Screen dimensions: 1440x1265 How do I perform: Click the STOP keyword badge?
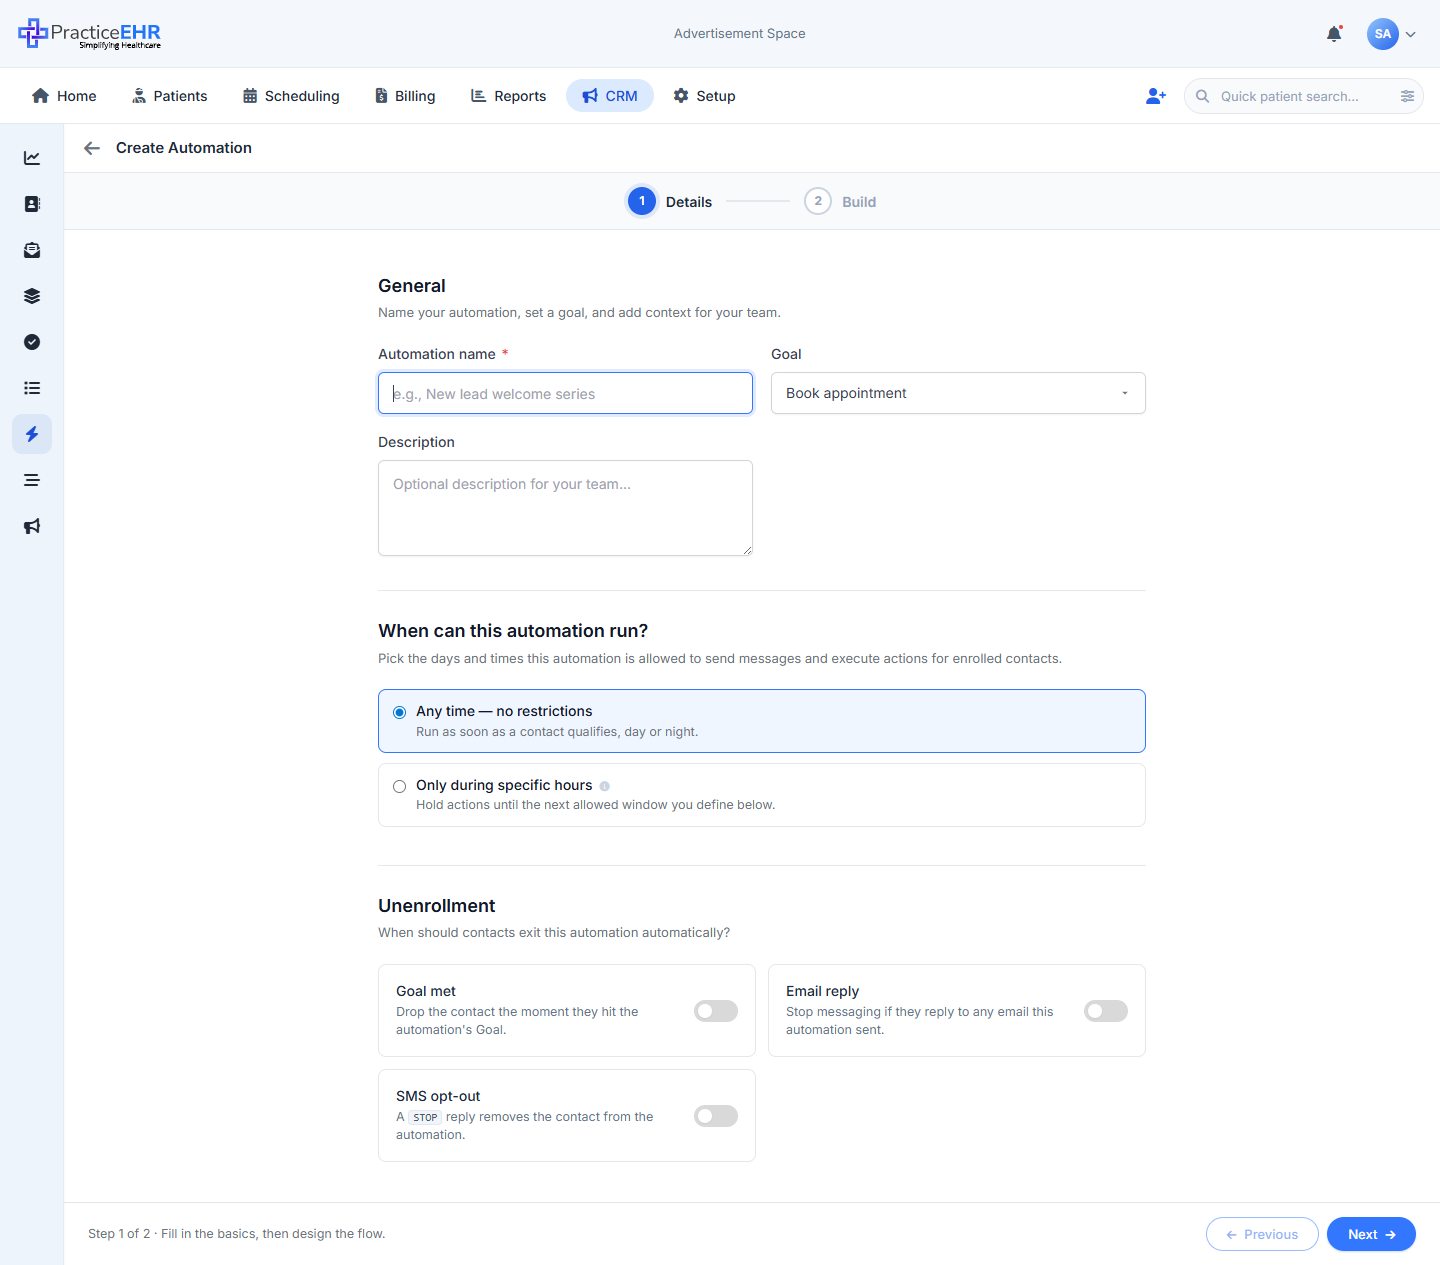[x=425, y=1117]
